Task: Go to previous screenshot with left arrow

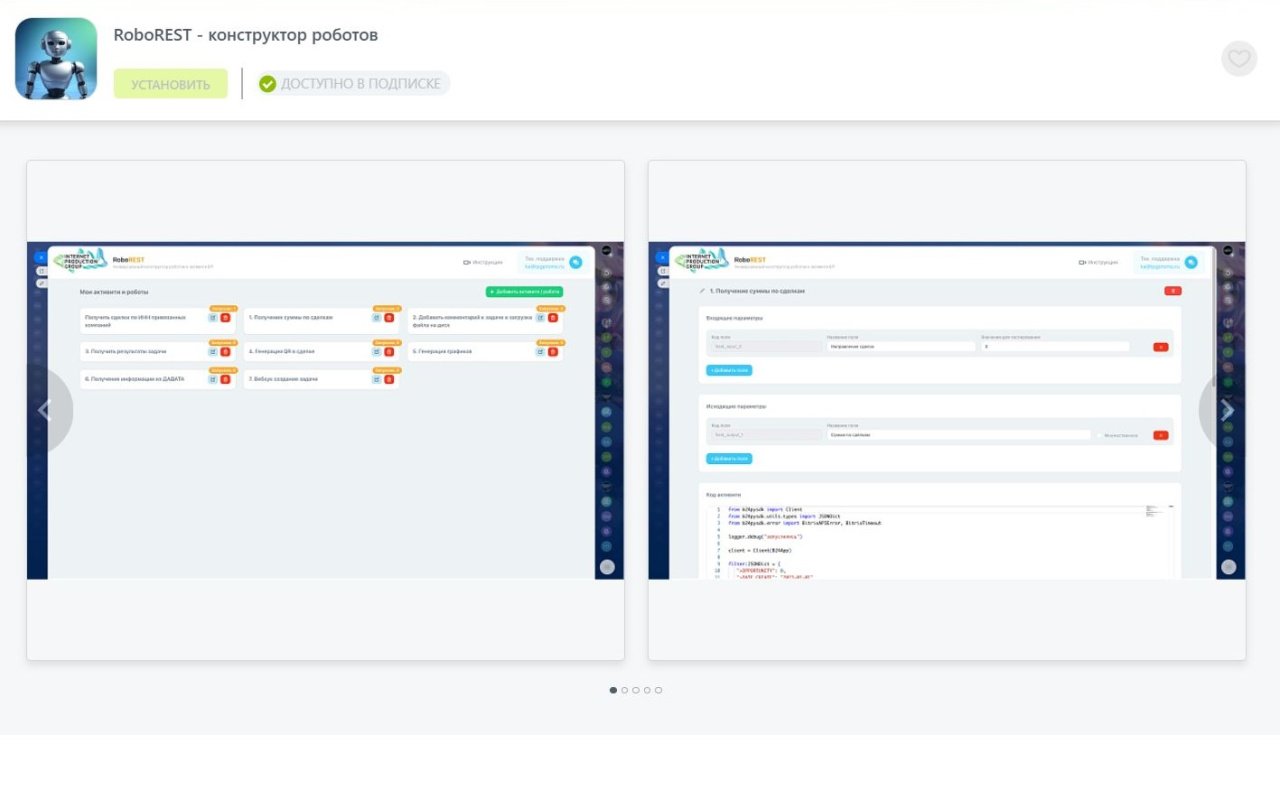Action: click(45, 410)
